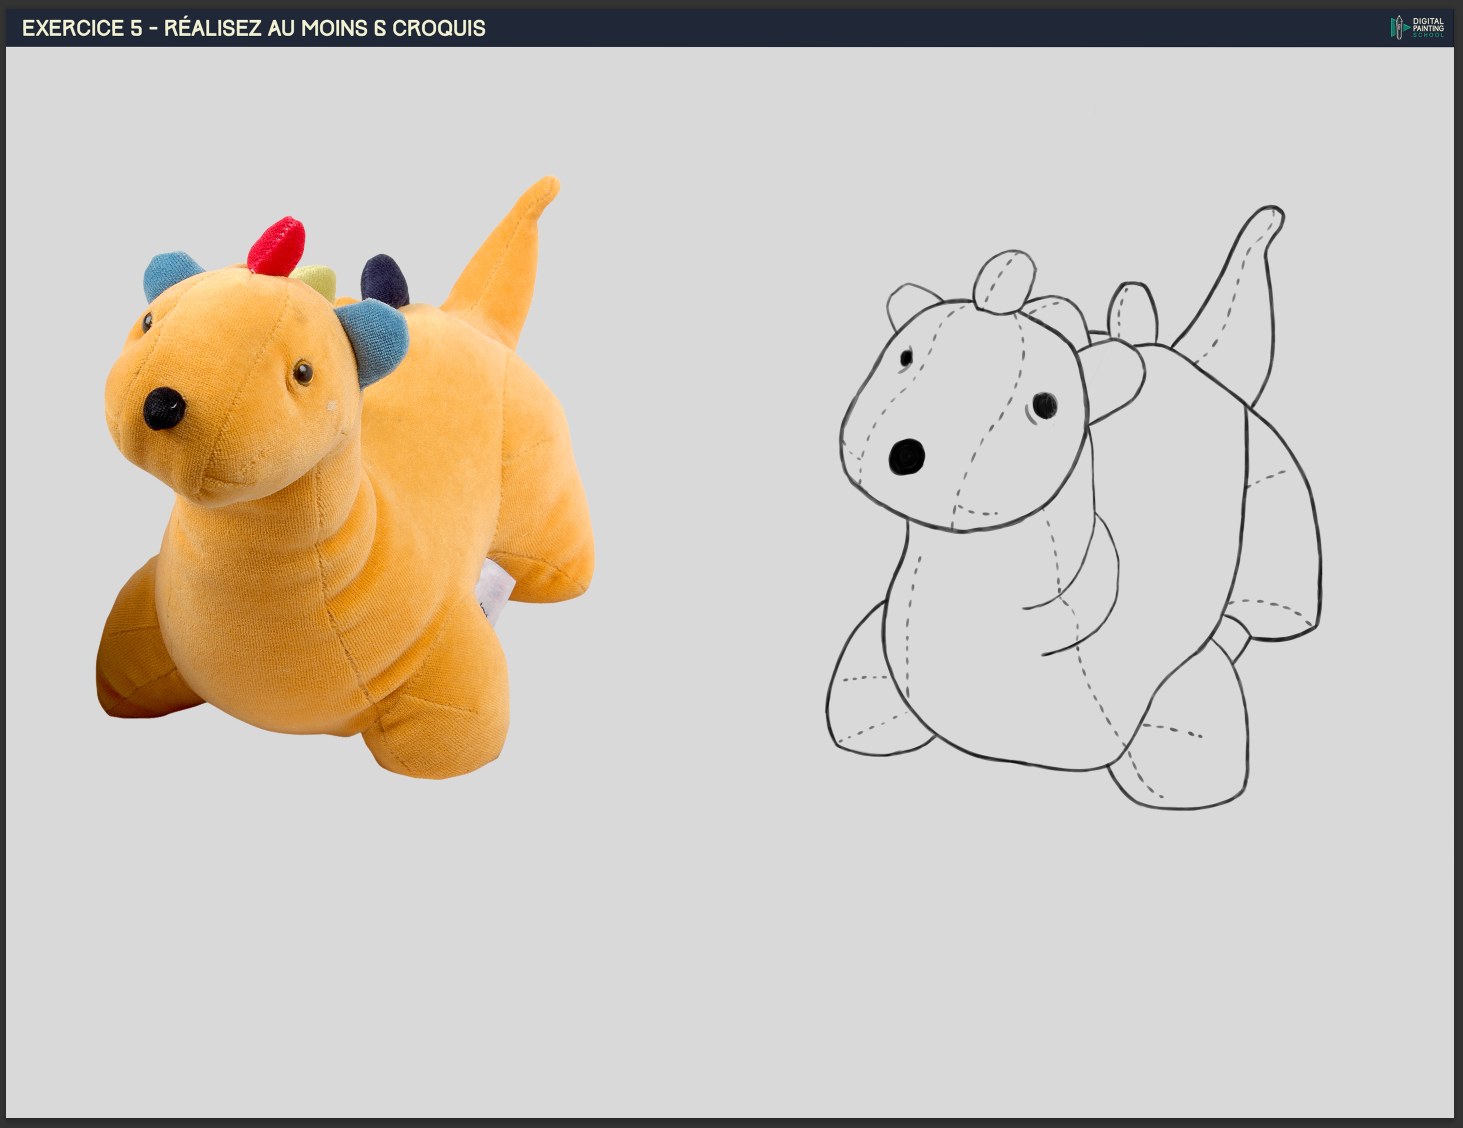The image size is (1463, 1128).
Task: Click the sketched dinosaur's filled black nose
Action: (906, 456)
